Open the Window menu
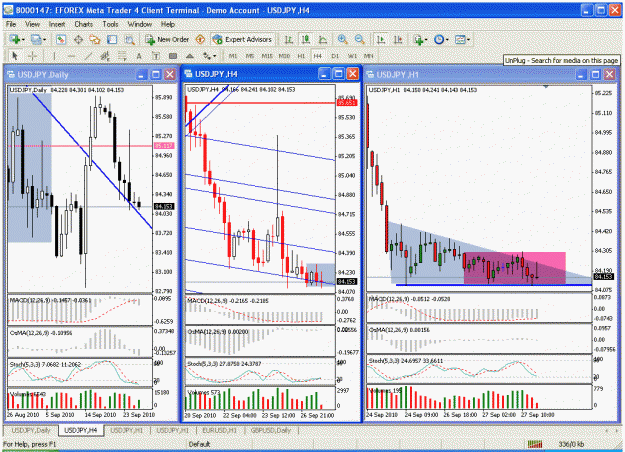The image size is (625, 452). click(140, 24)
